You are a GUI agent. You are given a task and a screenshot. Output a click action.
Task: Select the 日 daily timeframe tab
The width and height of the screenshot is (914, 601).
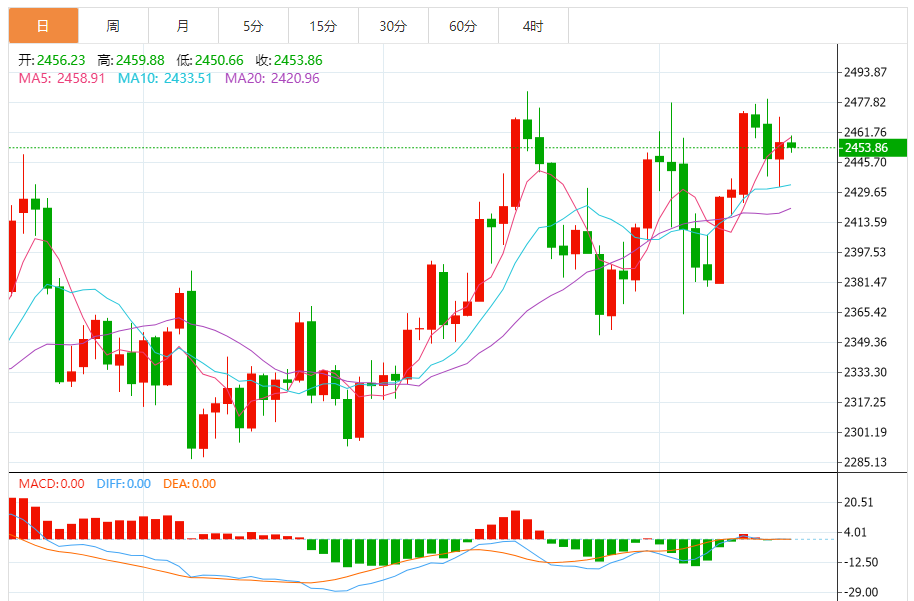[x=43, y=26]
